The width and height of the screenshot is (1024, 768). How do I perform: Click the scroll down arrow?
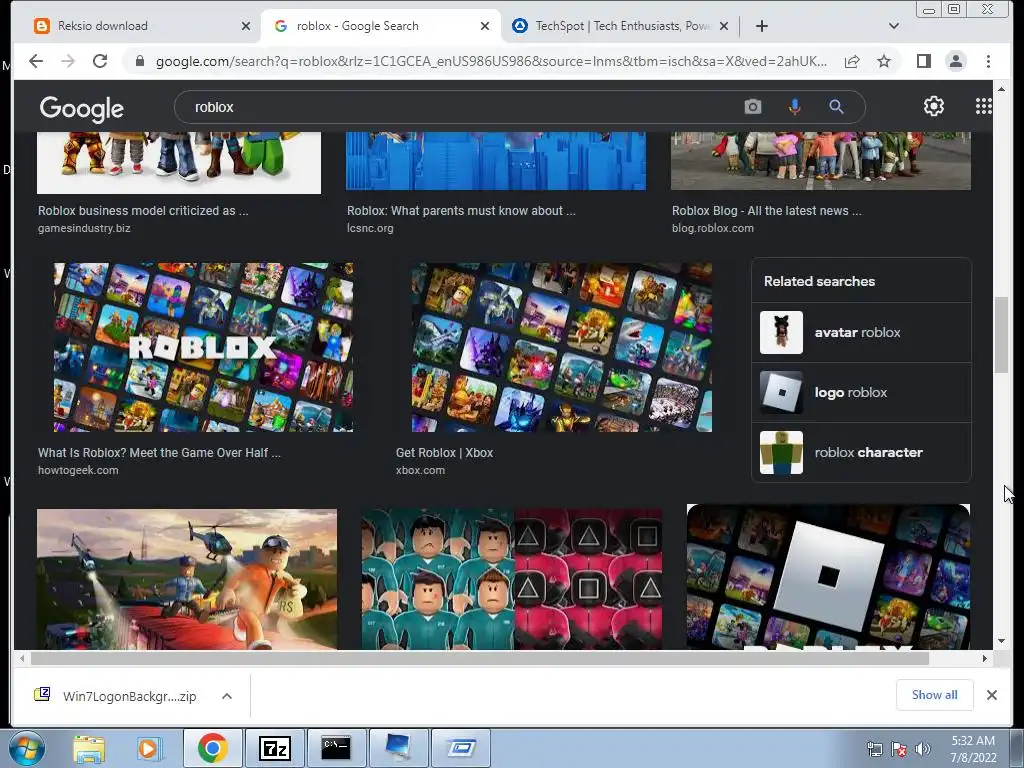click(x=1001, y=641)
